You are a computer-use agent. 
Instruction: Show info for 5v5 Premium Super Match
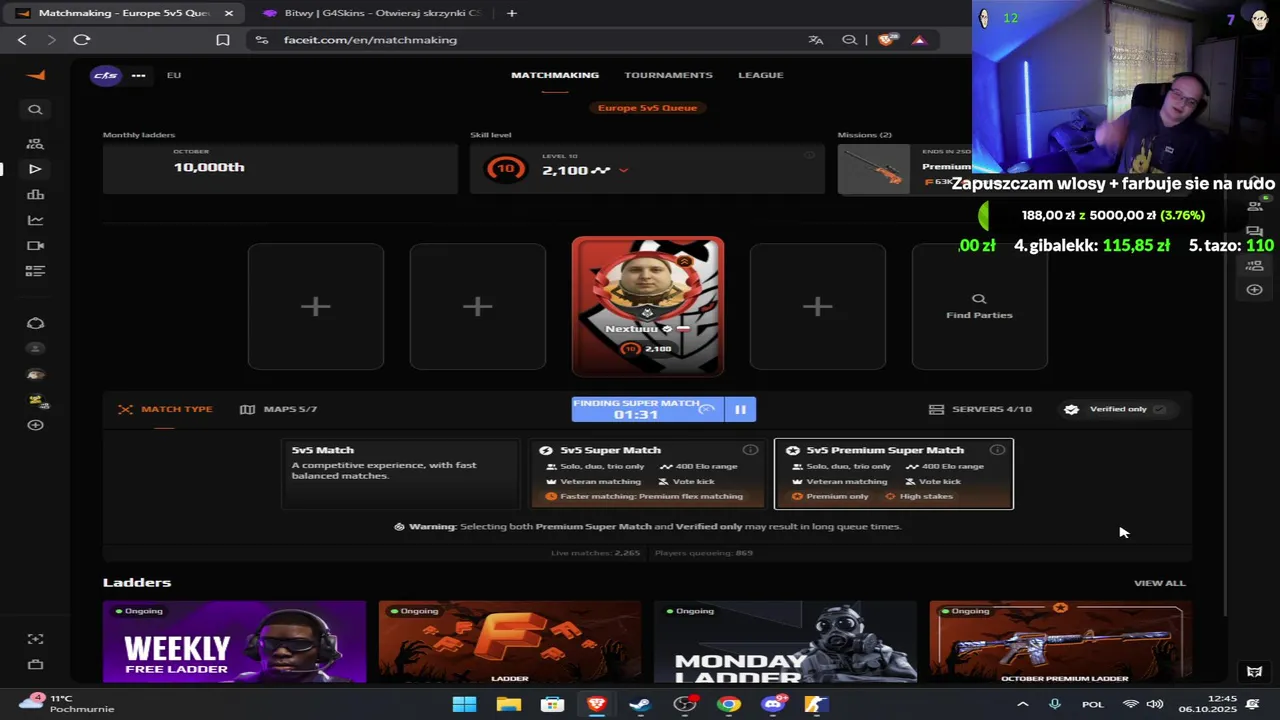997,450
